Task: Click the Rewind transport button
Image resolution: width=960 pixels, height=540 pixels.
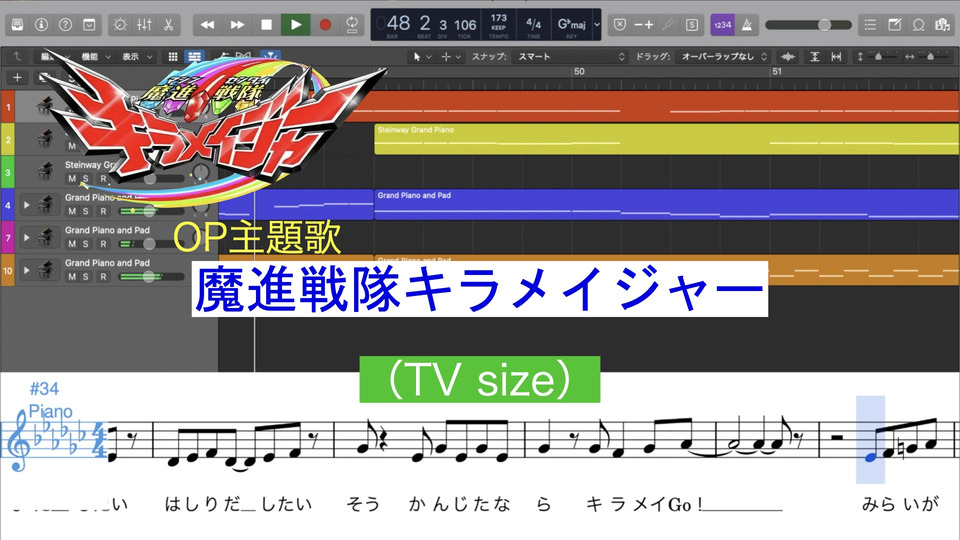Action: coord(208,24)
